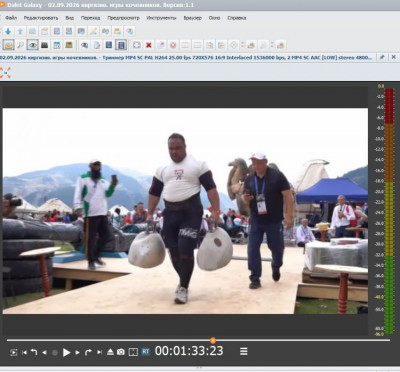The image size is (400, 372).
Task: Close the title info panel
Action: (394, 57)
